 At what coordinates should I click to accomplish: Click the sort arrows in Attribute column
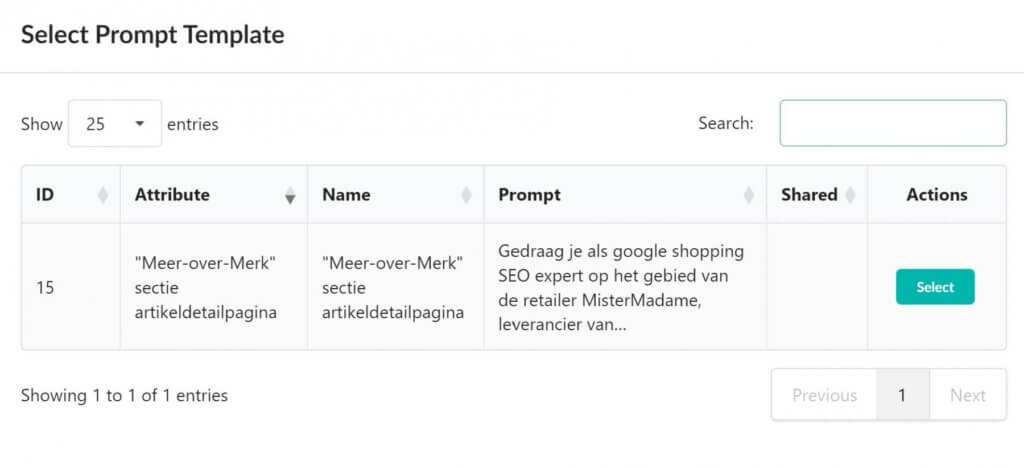point(290,196)
